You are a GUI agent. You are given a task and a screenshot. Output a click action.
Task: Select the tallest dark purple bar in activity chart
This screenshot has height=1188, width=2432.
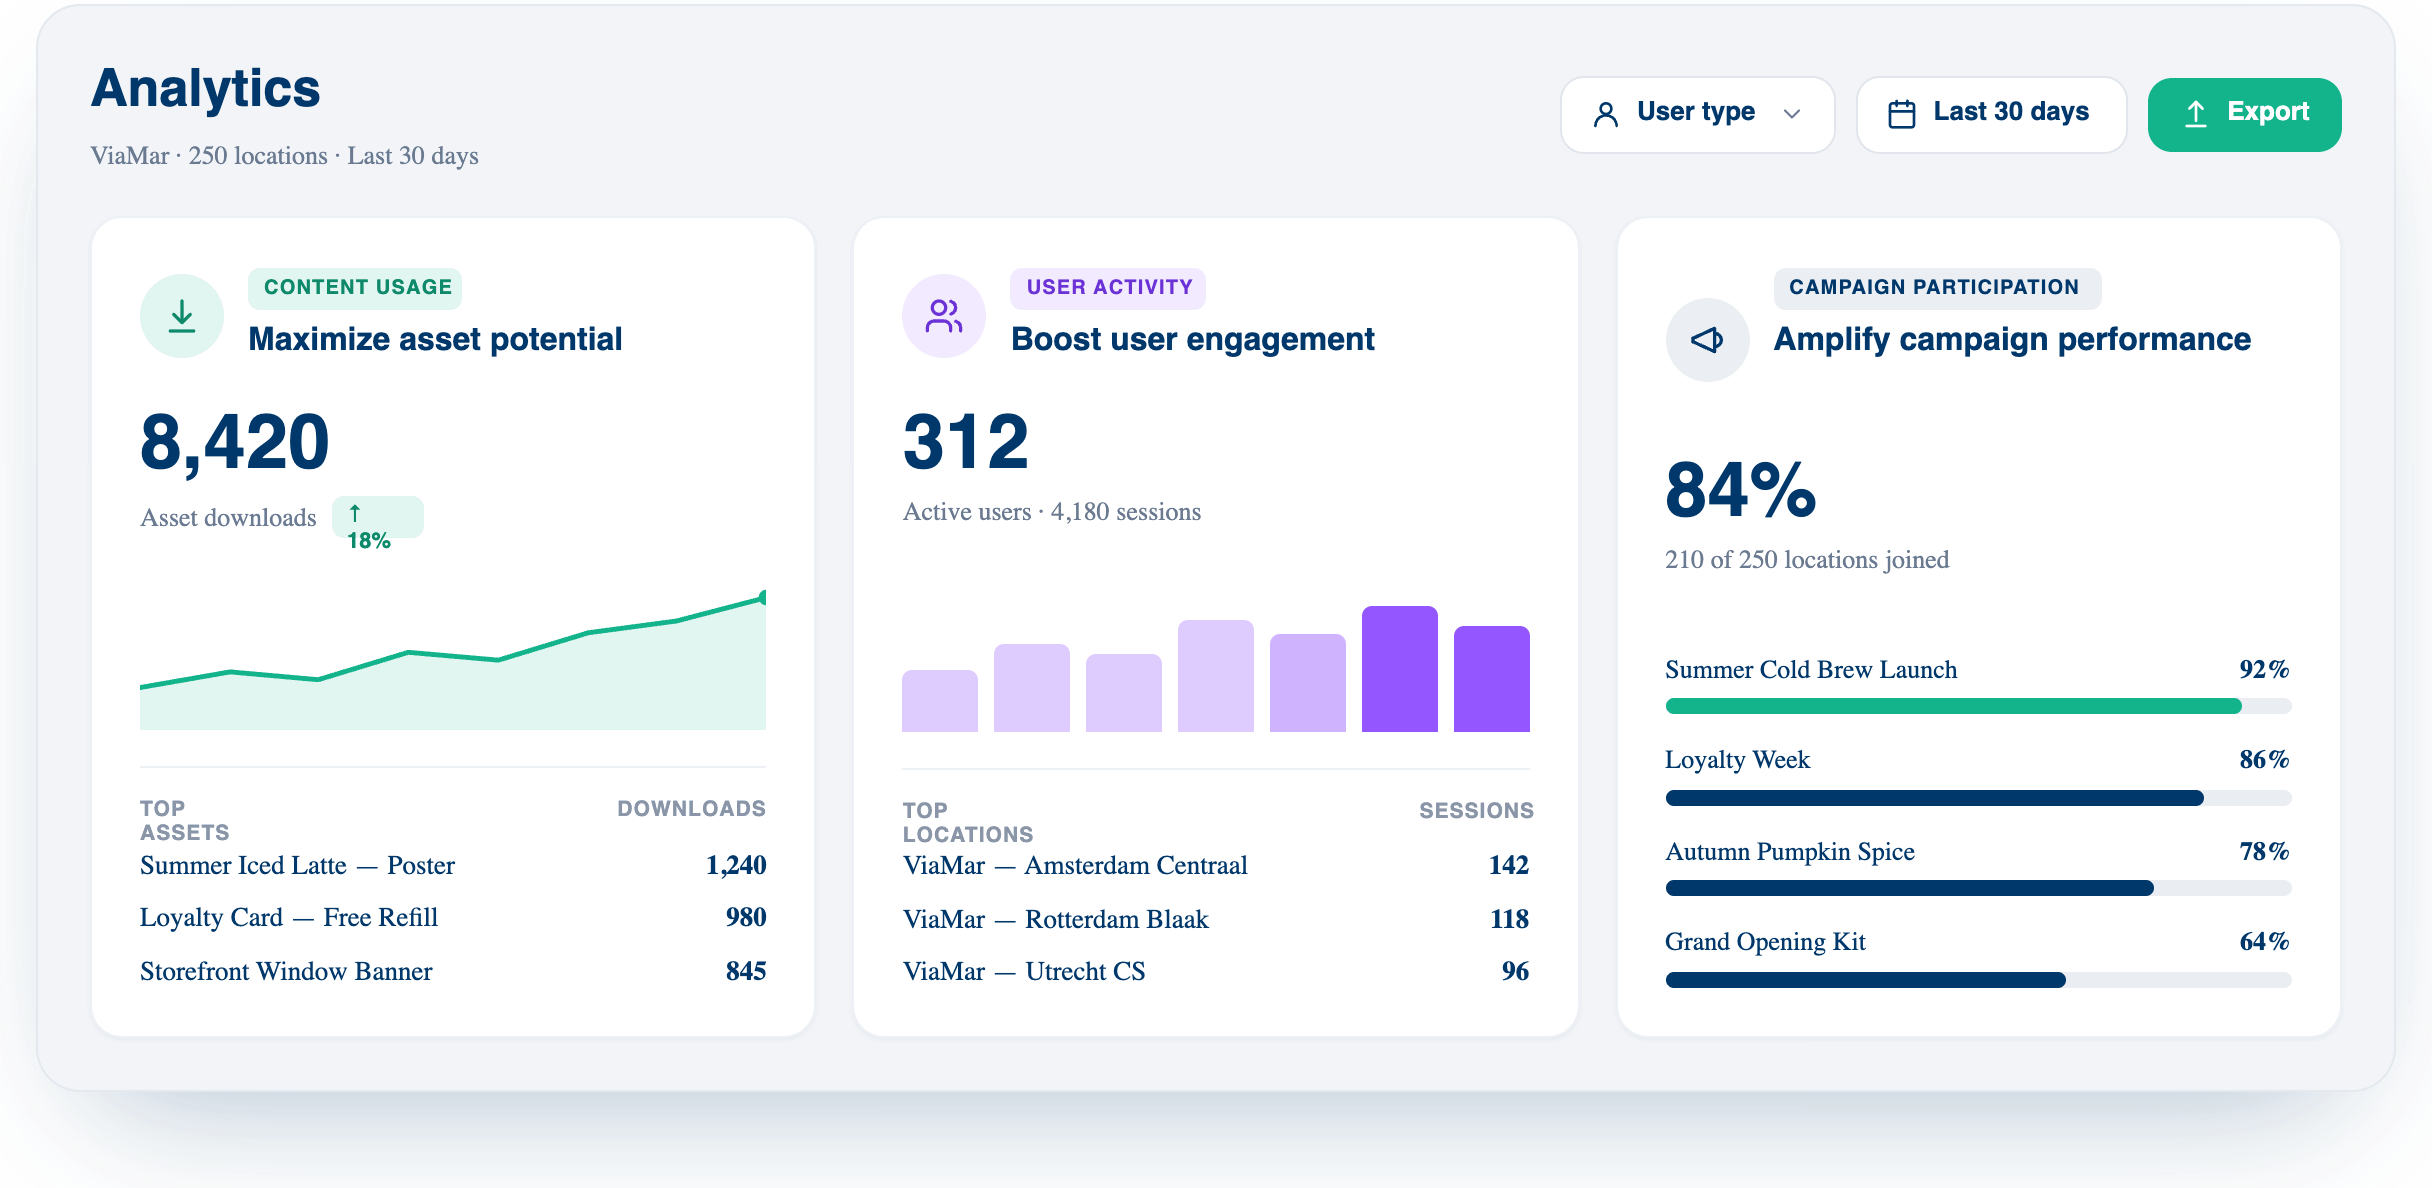[x=1400, y=669]
